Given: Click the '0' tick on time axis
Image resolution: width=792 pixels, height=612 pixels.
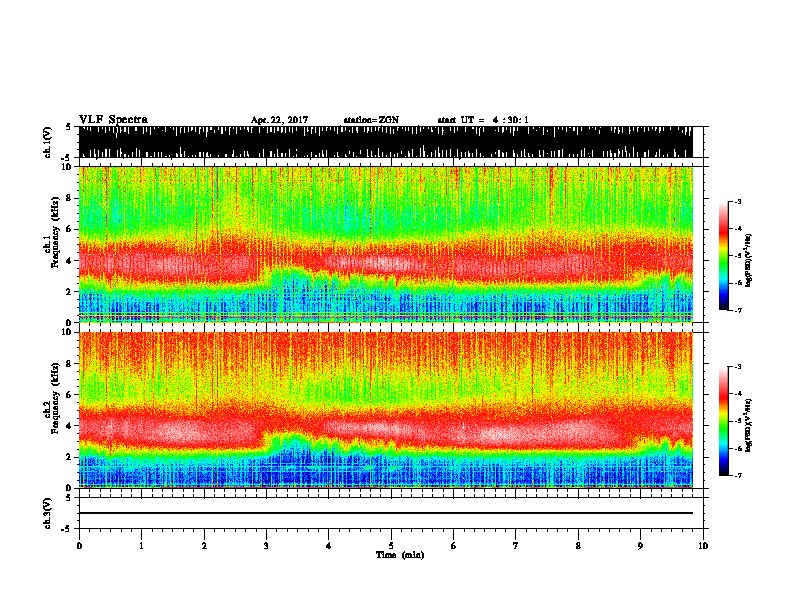Looking at the screenshot, I should (79, 546).
